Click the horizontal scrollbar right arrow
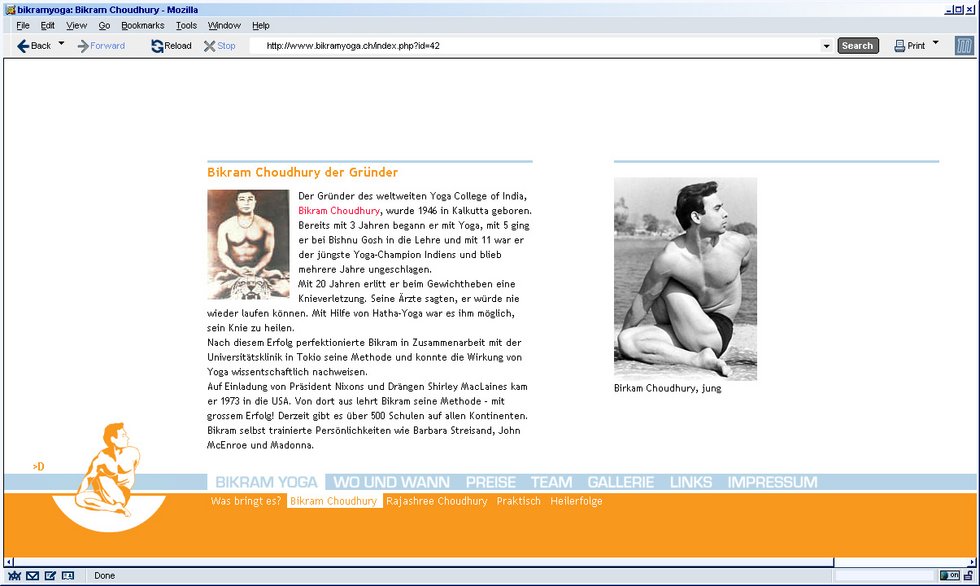Image resolution: width=980 pixels, height=586 pixels. pos(971,562)
